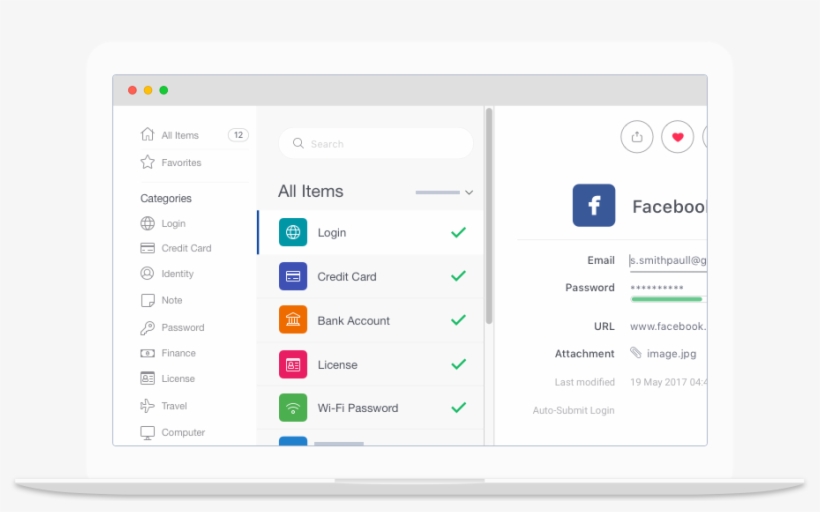820x512 pixels.
Task: Click the Facebook logo icon
Action: pyautogui.click(x=594, y=206)
